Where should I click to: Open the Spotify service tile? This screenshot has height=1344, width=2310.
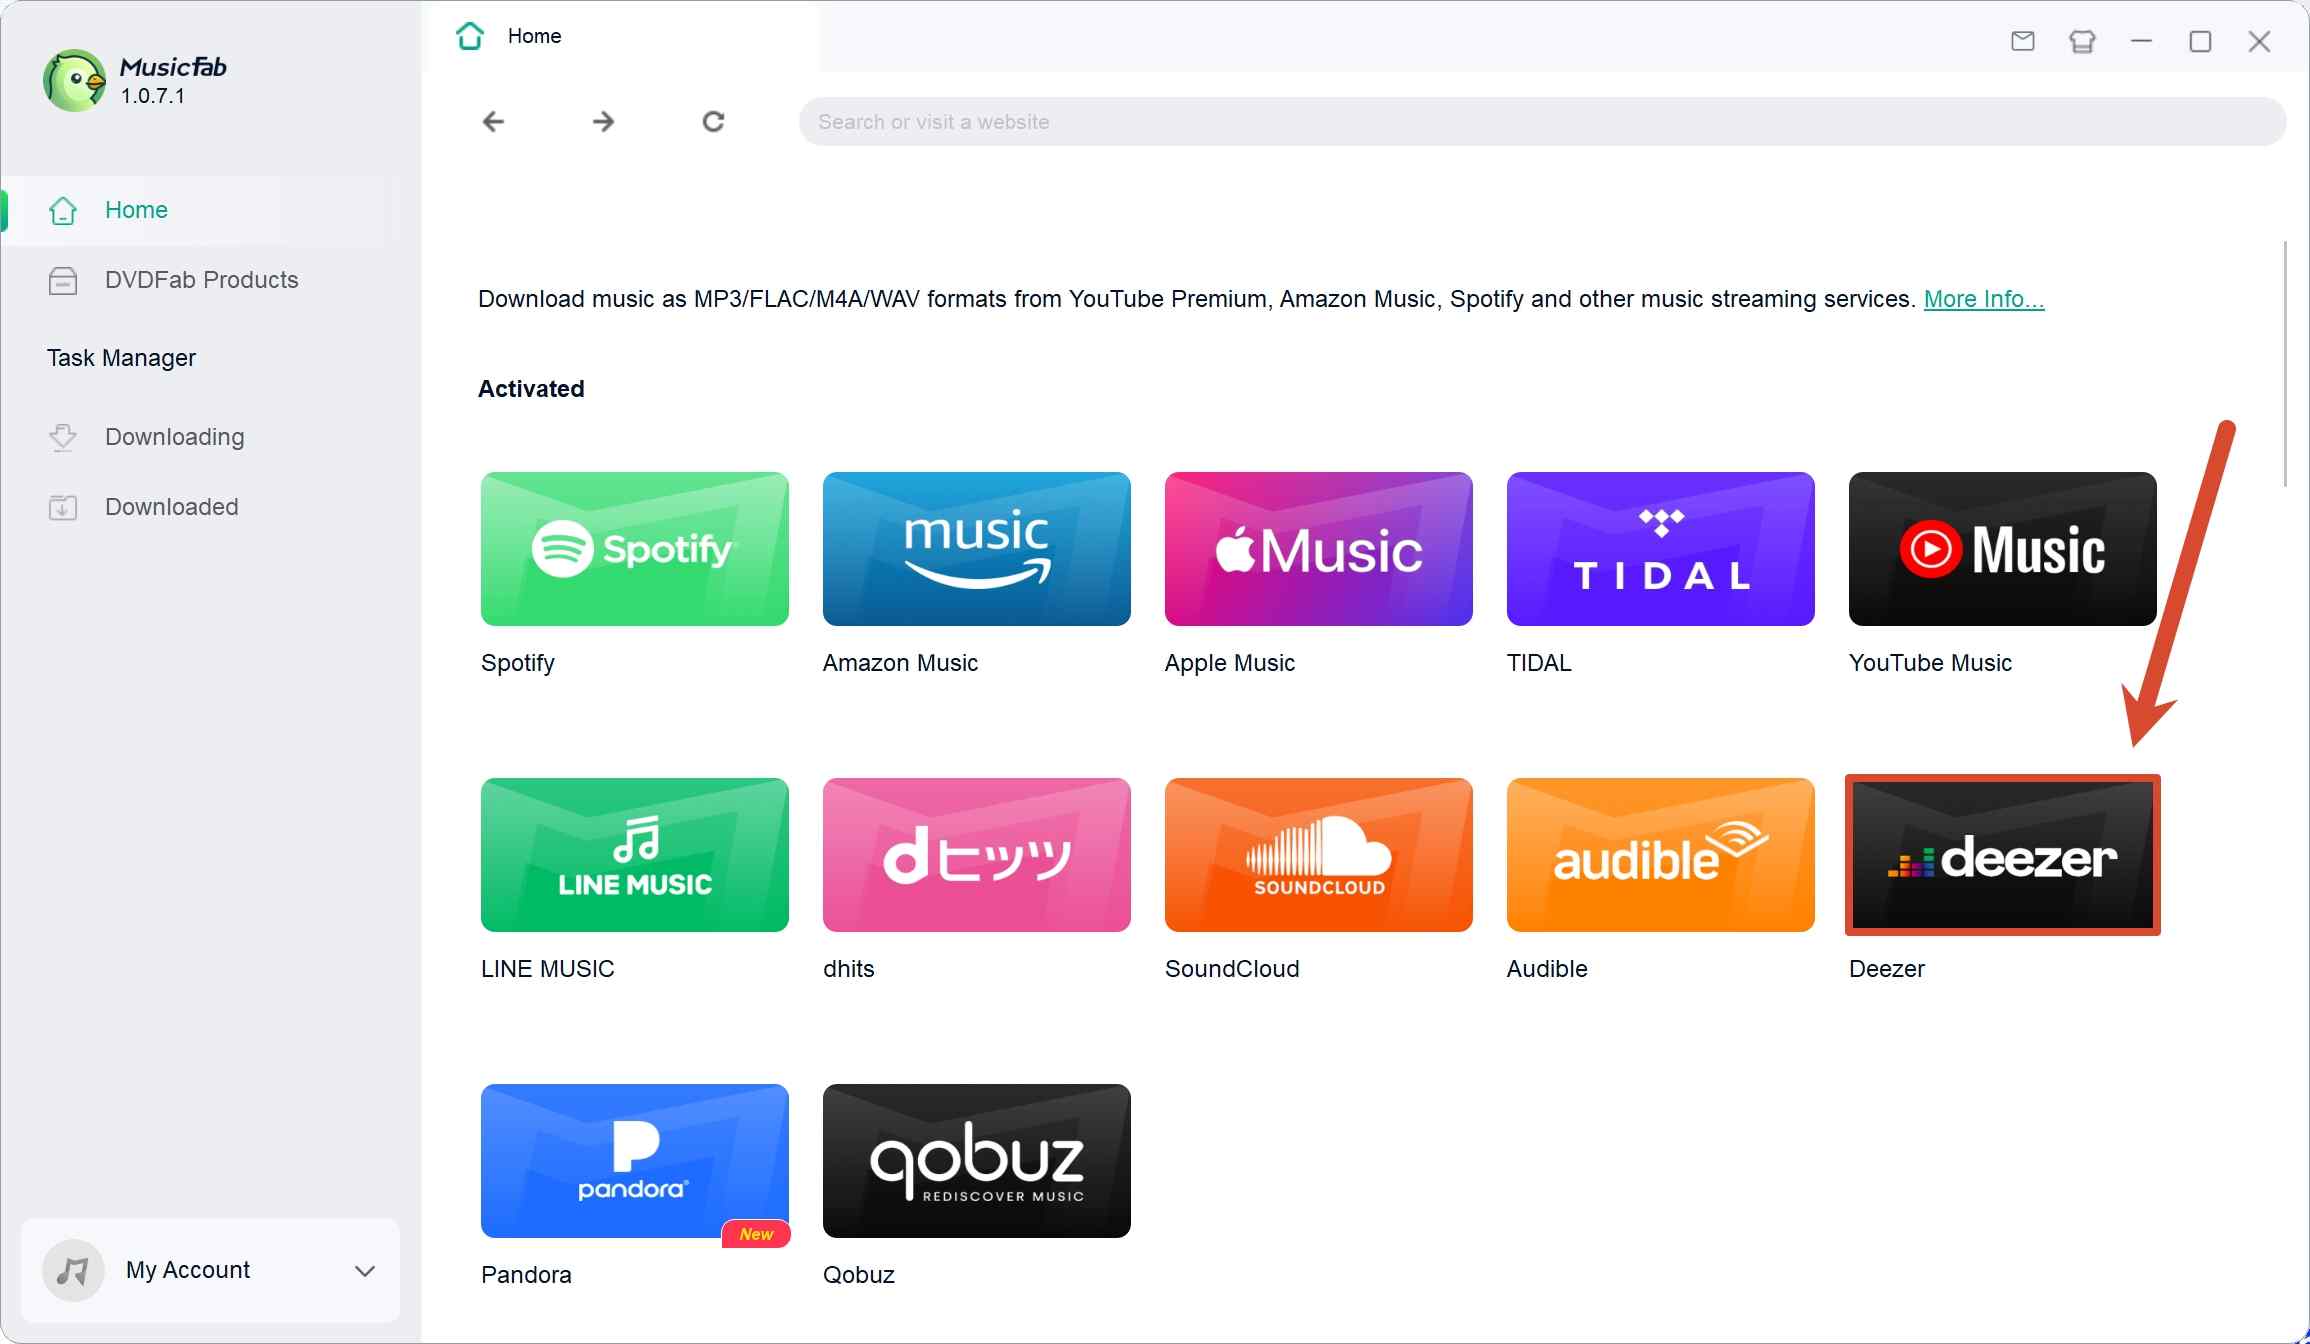click(634, 549)
